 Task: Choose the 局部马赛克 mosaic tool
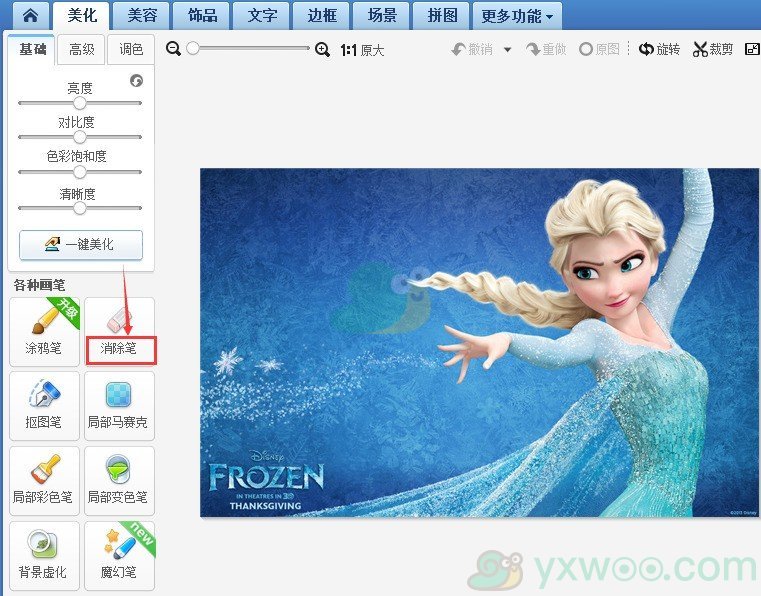119,405
